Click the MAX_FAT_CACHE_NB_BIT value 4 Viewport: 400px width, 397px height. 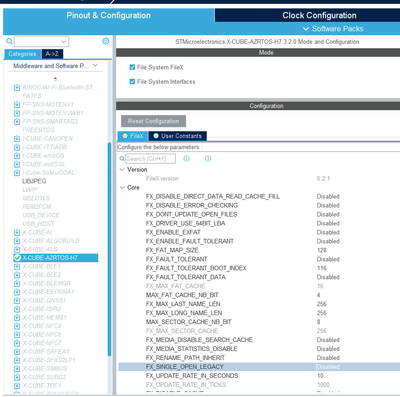[318, 295]
